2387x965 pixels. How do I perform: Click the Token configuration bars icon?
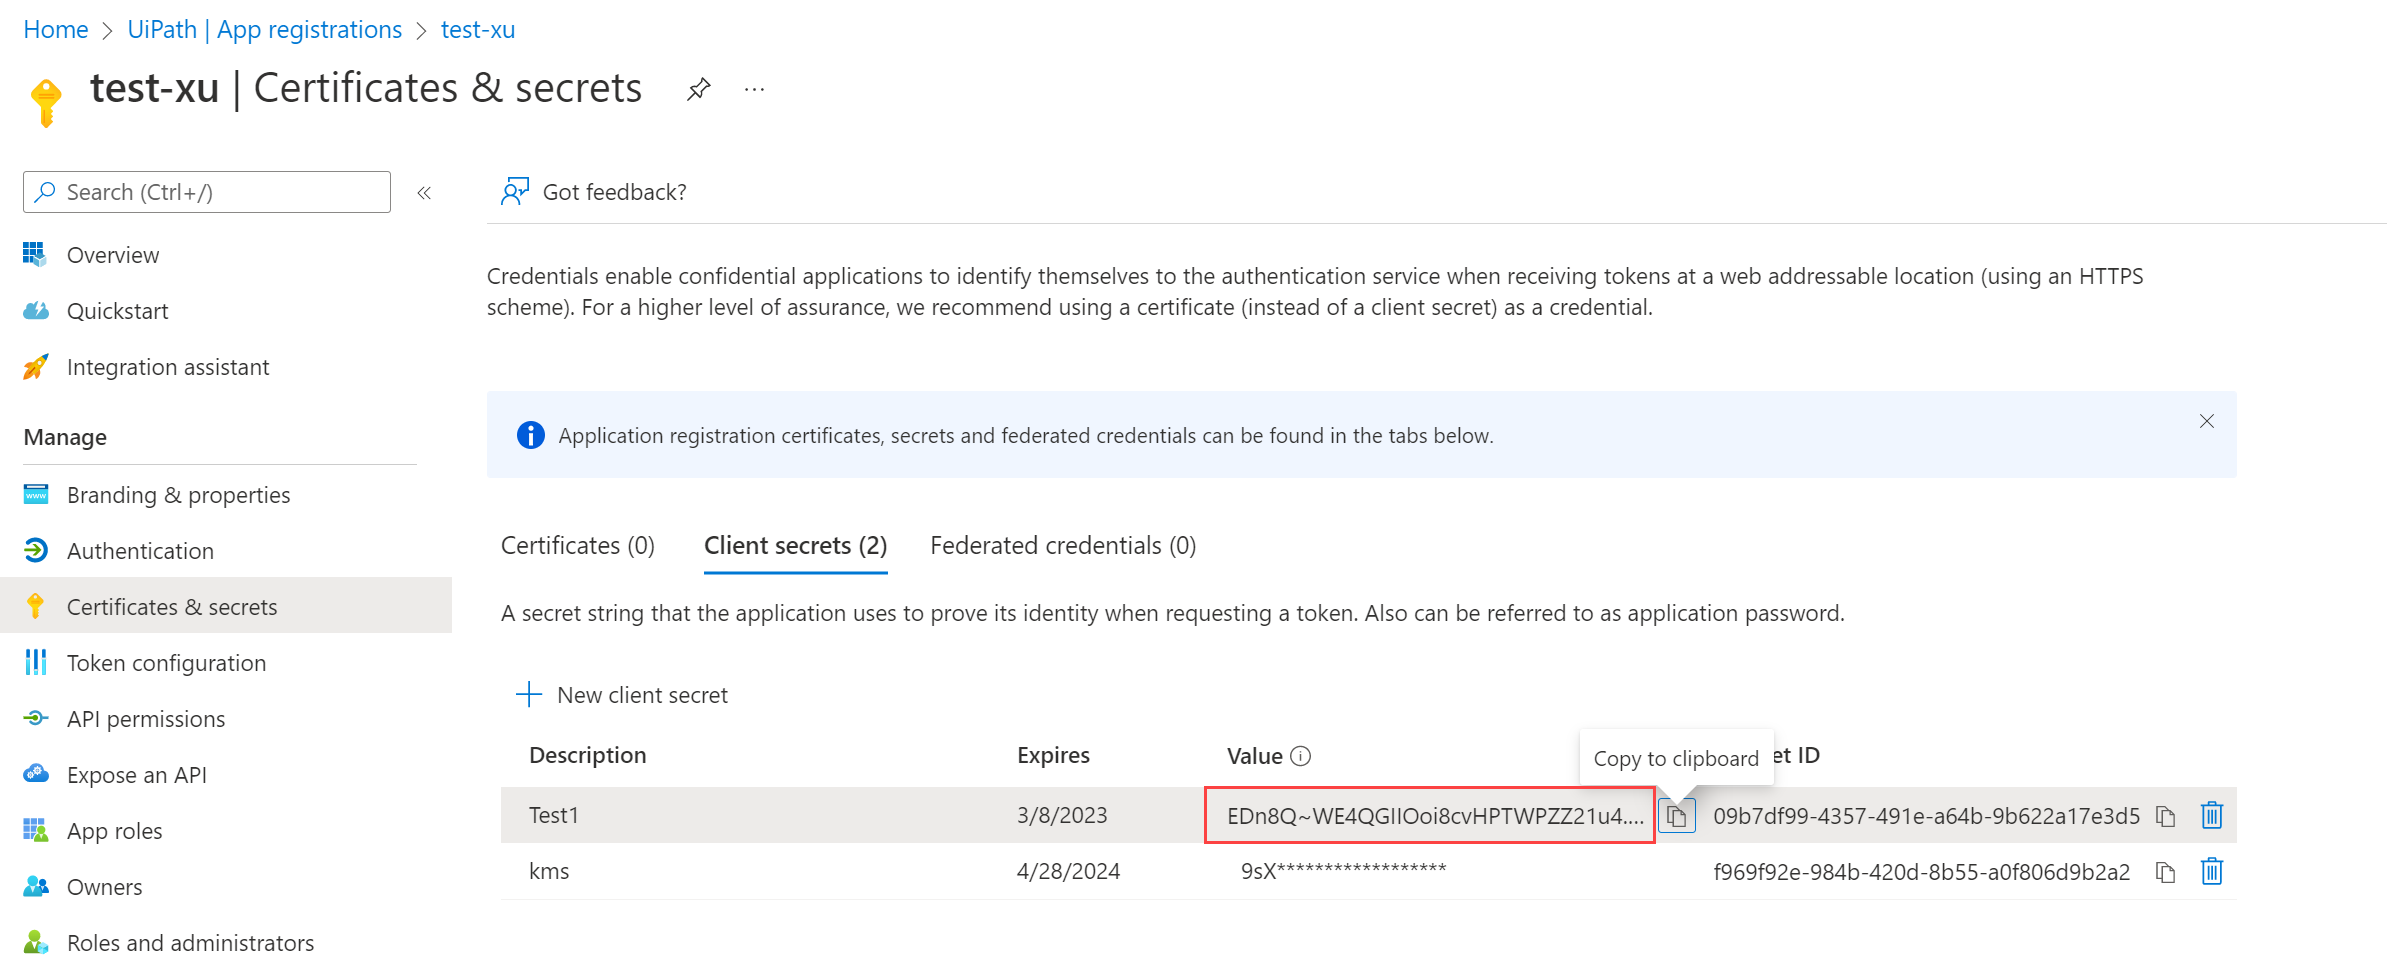click(x=36, y=662)
